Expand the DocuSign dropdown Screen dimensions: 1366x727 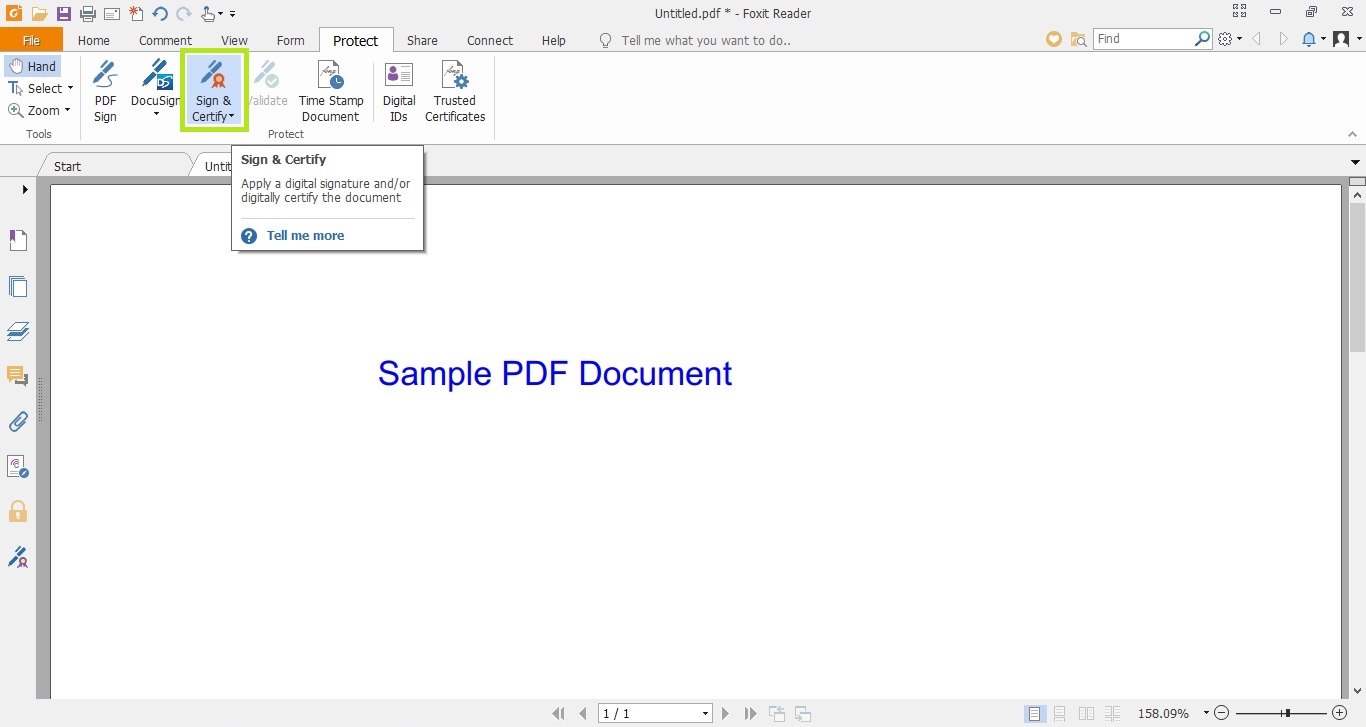(x=156, y=114)
